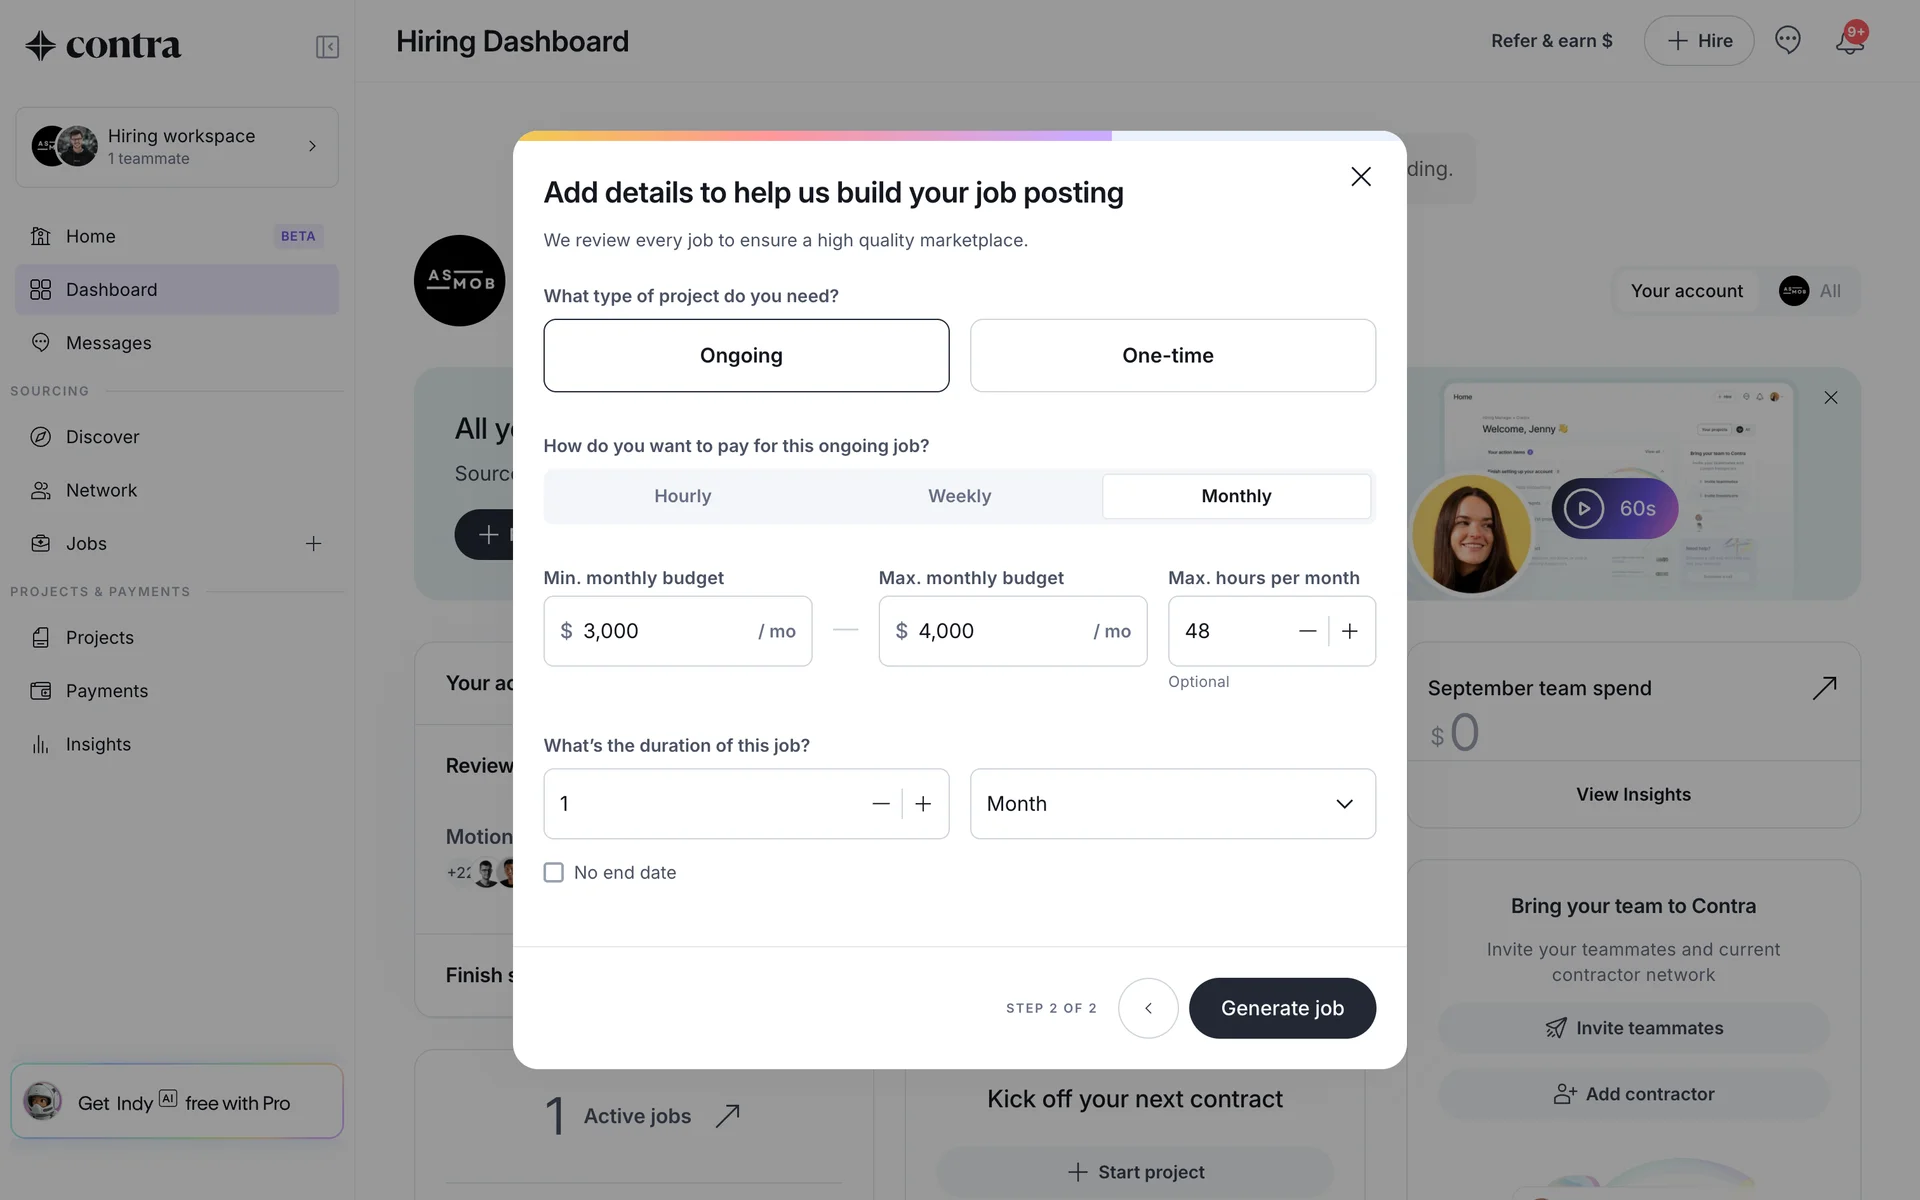Open the notifications bell

coord(1849,41)
